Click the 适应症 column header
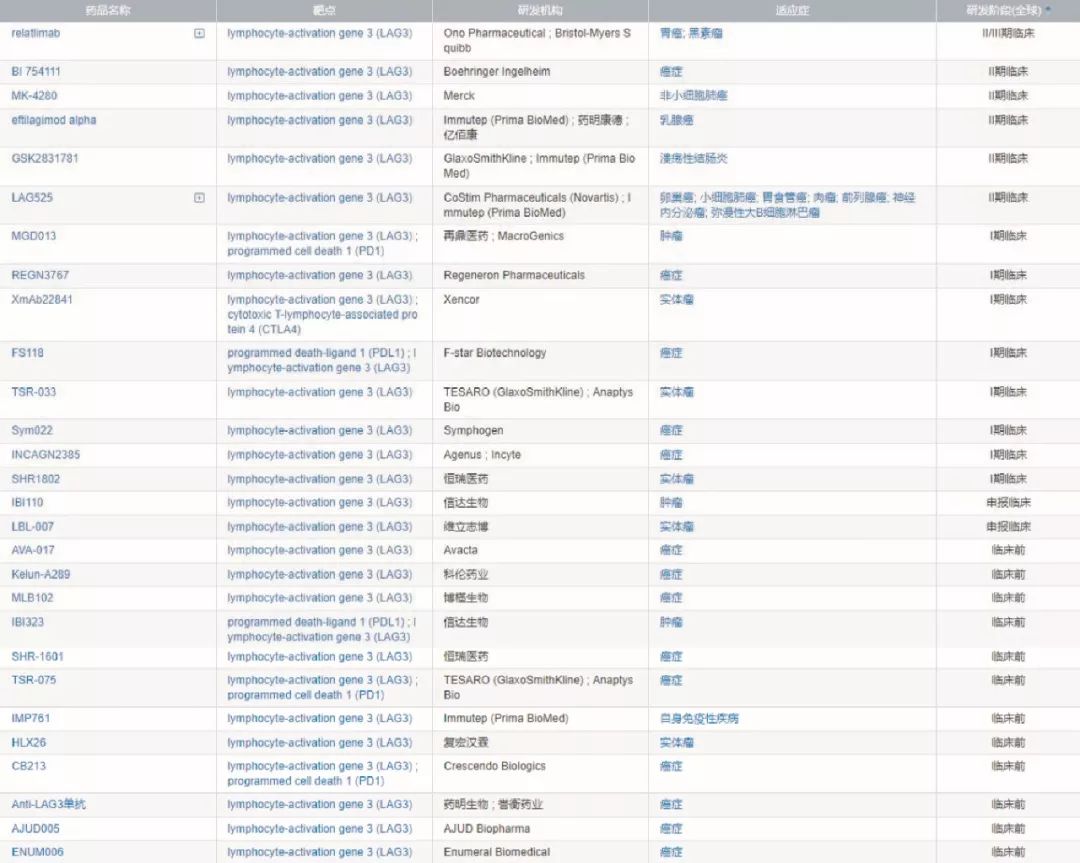 [791, 10]
